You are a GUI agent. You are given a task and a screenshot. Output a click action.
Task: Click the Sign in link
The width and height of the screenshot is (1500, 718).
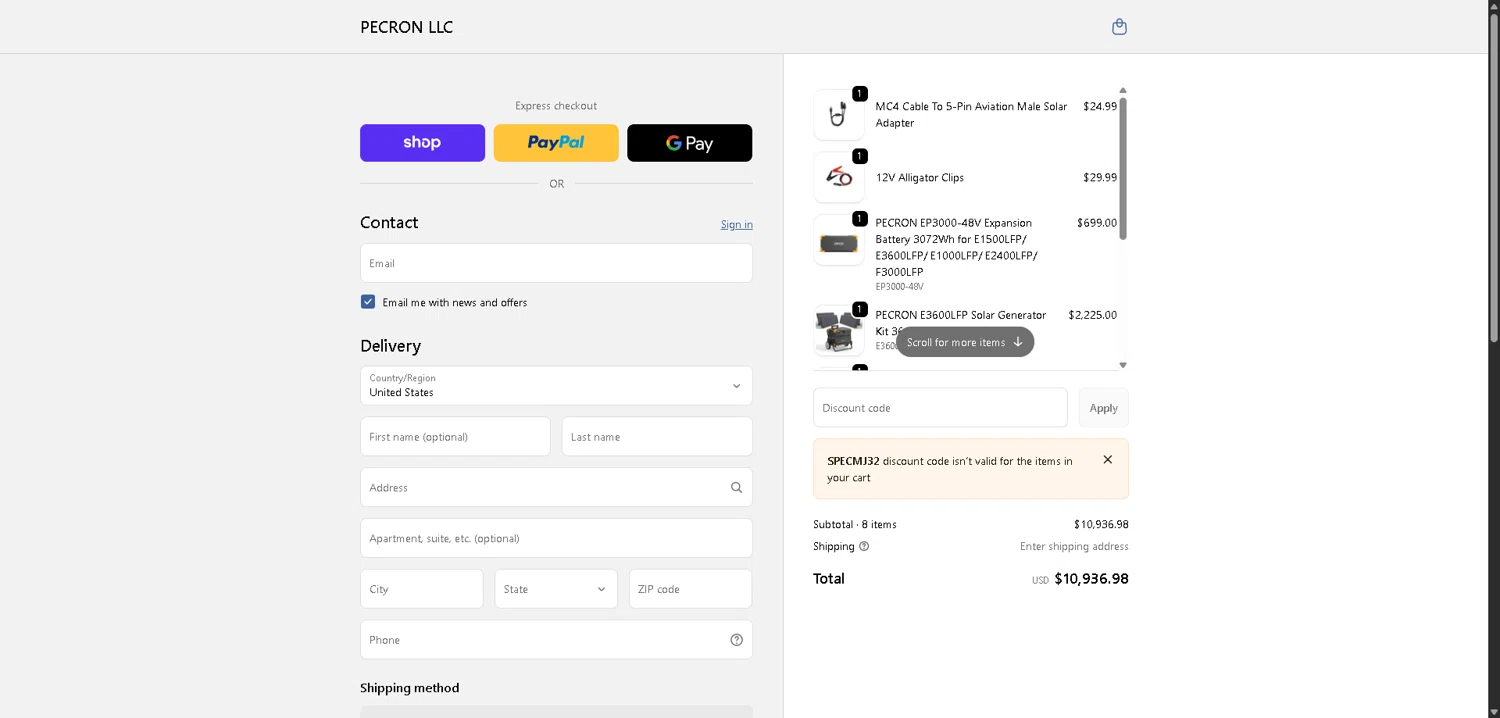[737, 224]
